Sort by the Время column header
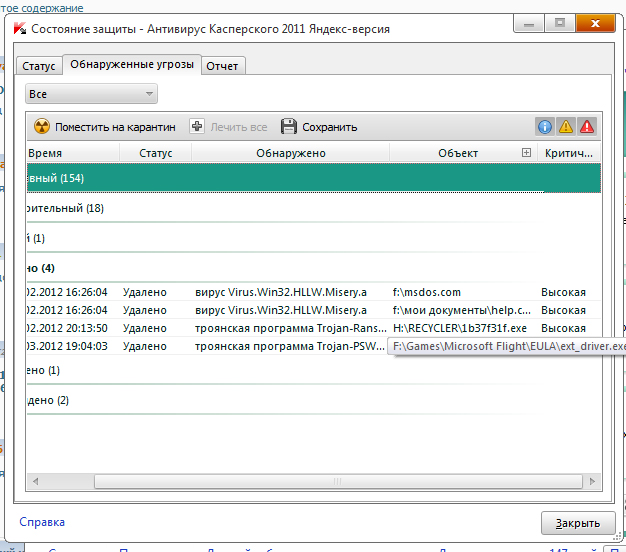The height and width of the screenshot is (552, 626). click(x=73, y=153)
